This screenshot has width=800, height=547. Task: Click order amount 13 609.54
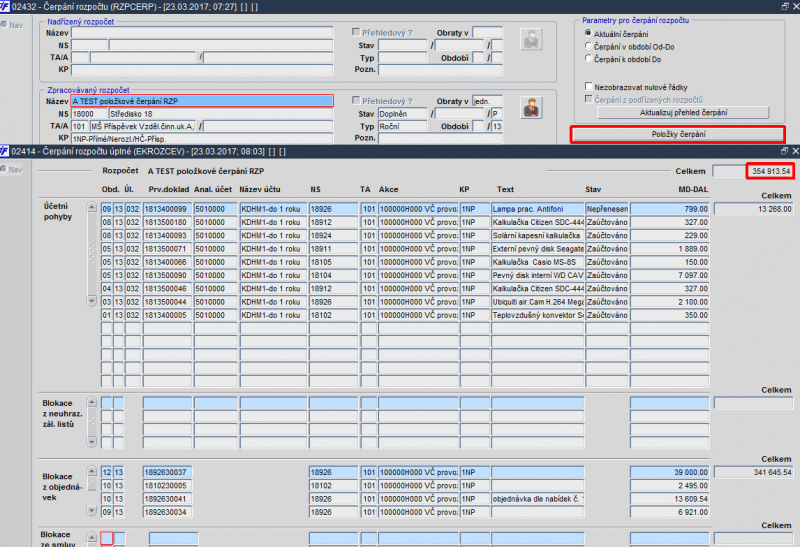click(669, 499)
